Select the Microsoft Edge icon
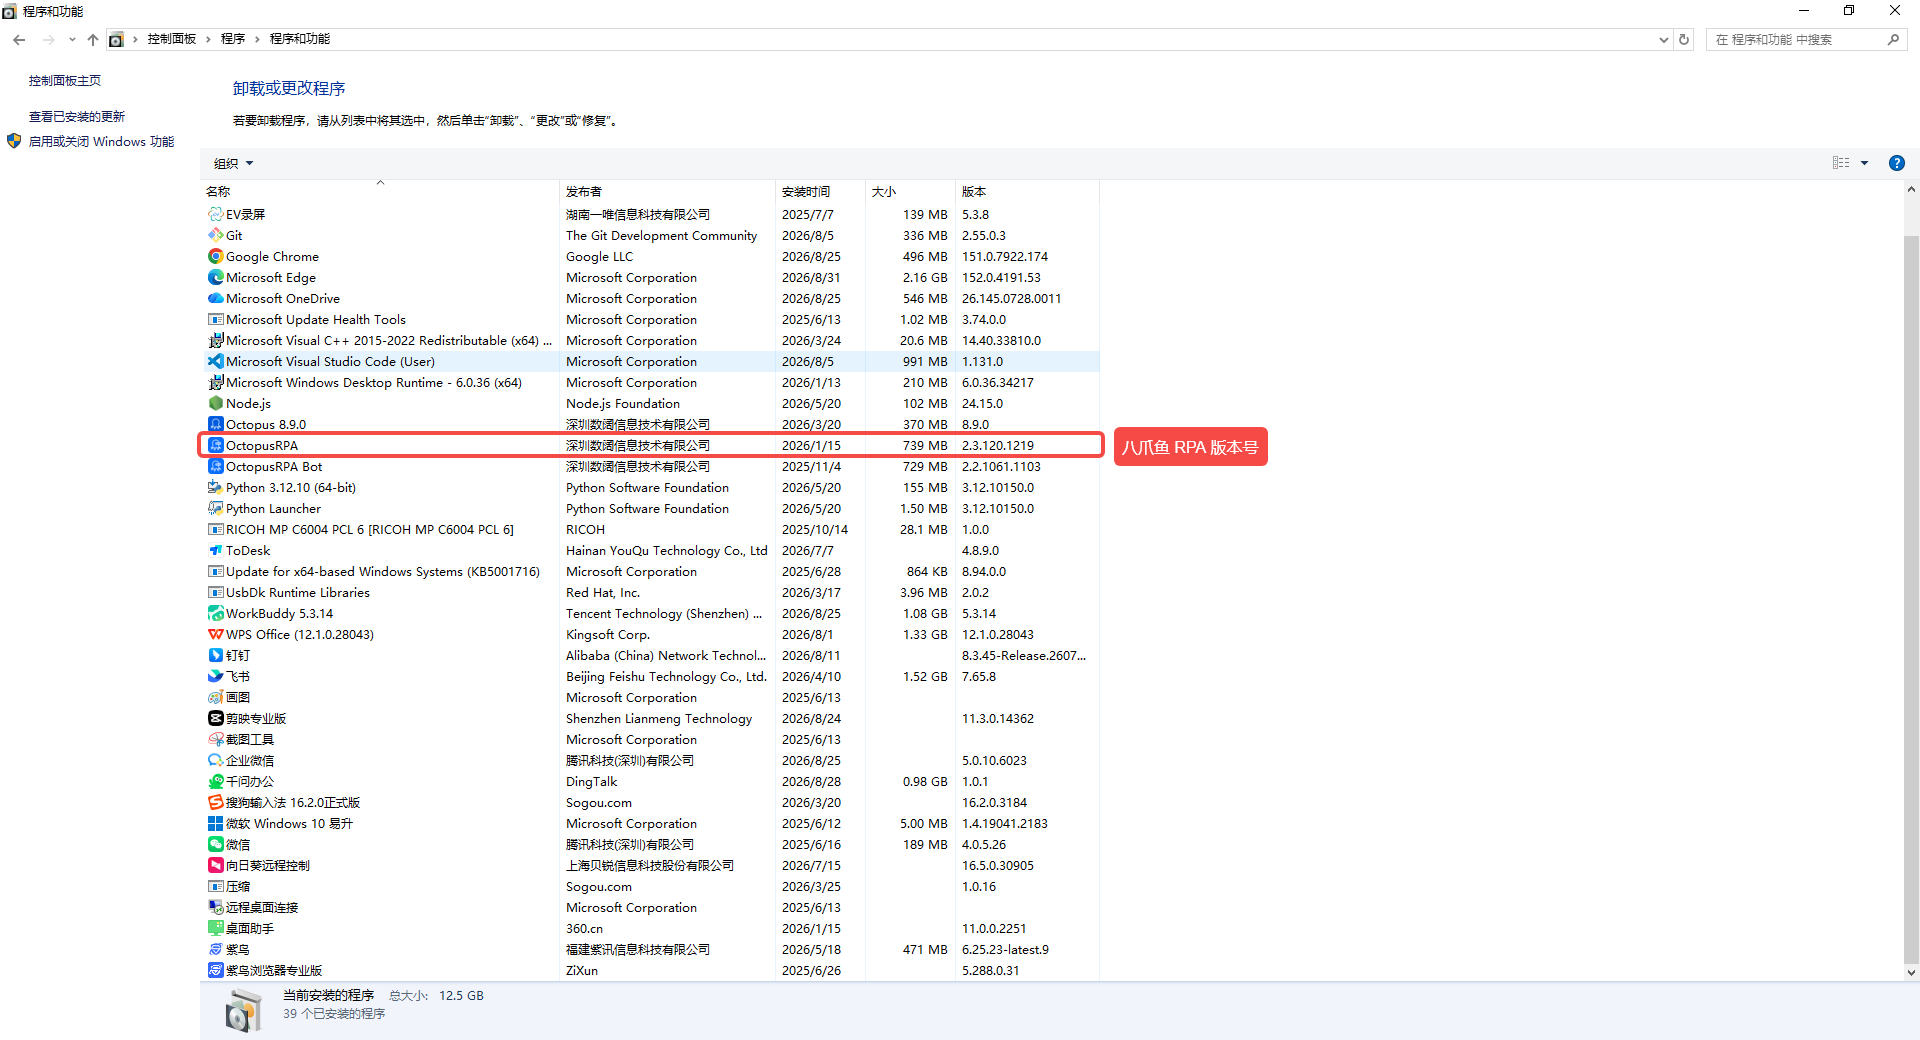 tap(215, 277)
